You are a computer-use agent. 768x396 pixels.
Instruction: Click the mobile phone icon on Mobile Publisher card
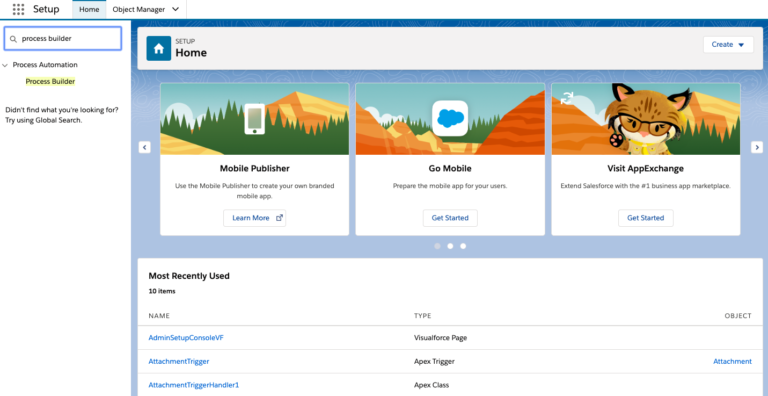coord(255,119)
